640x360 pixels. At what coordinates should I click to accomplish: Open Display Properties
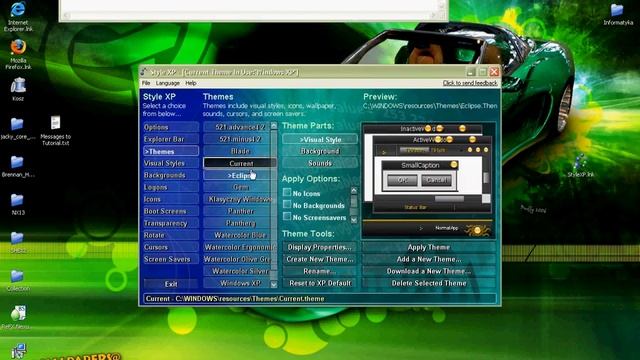point(319,247)
